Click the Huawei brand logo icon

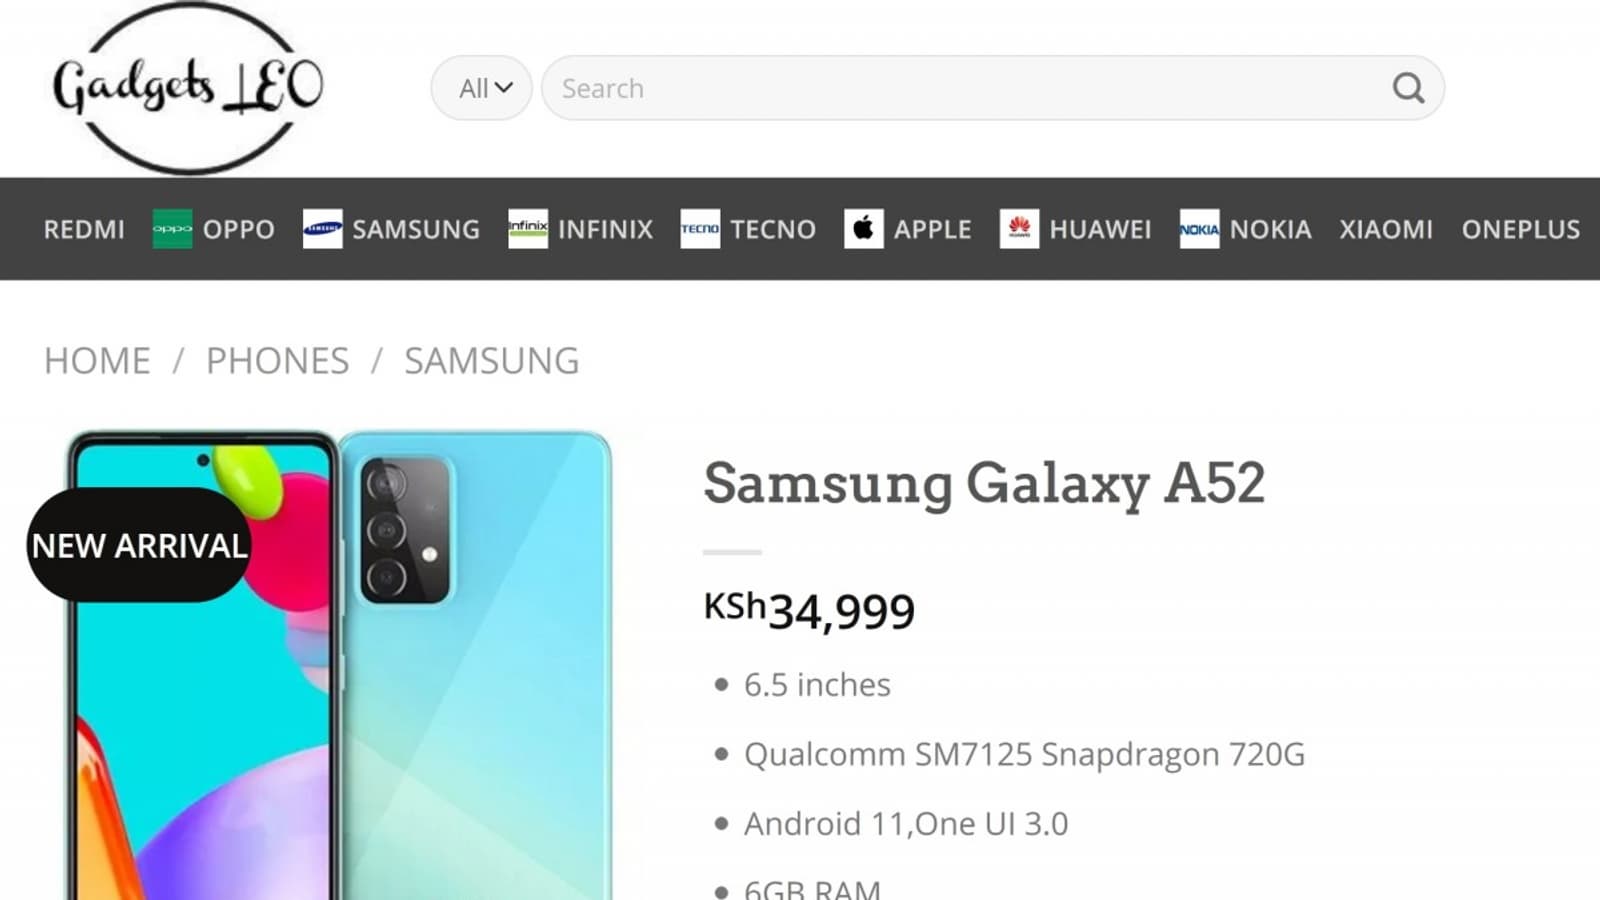[x=1019, y=229]
